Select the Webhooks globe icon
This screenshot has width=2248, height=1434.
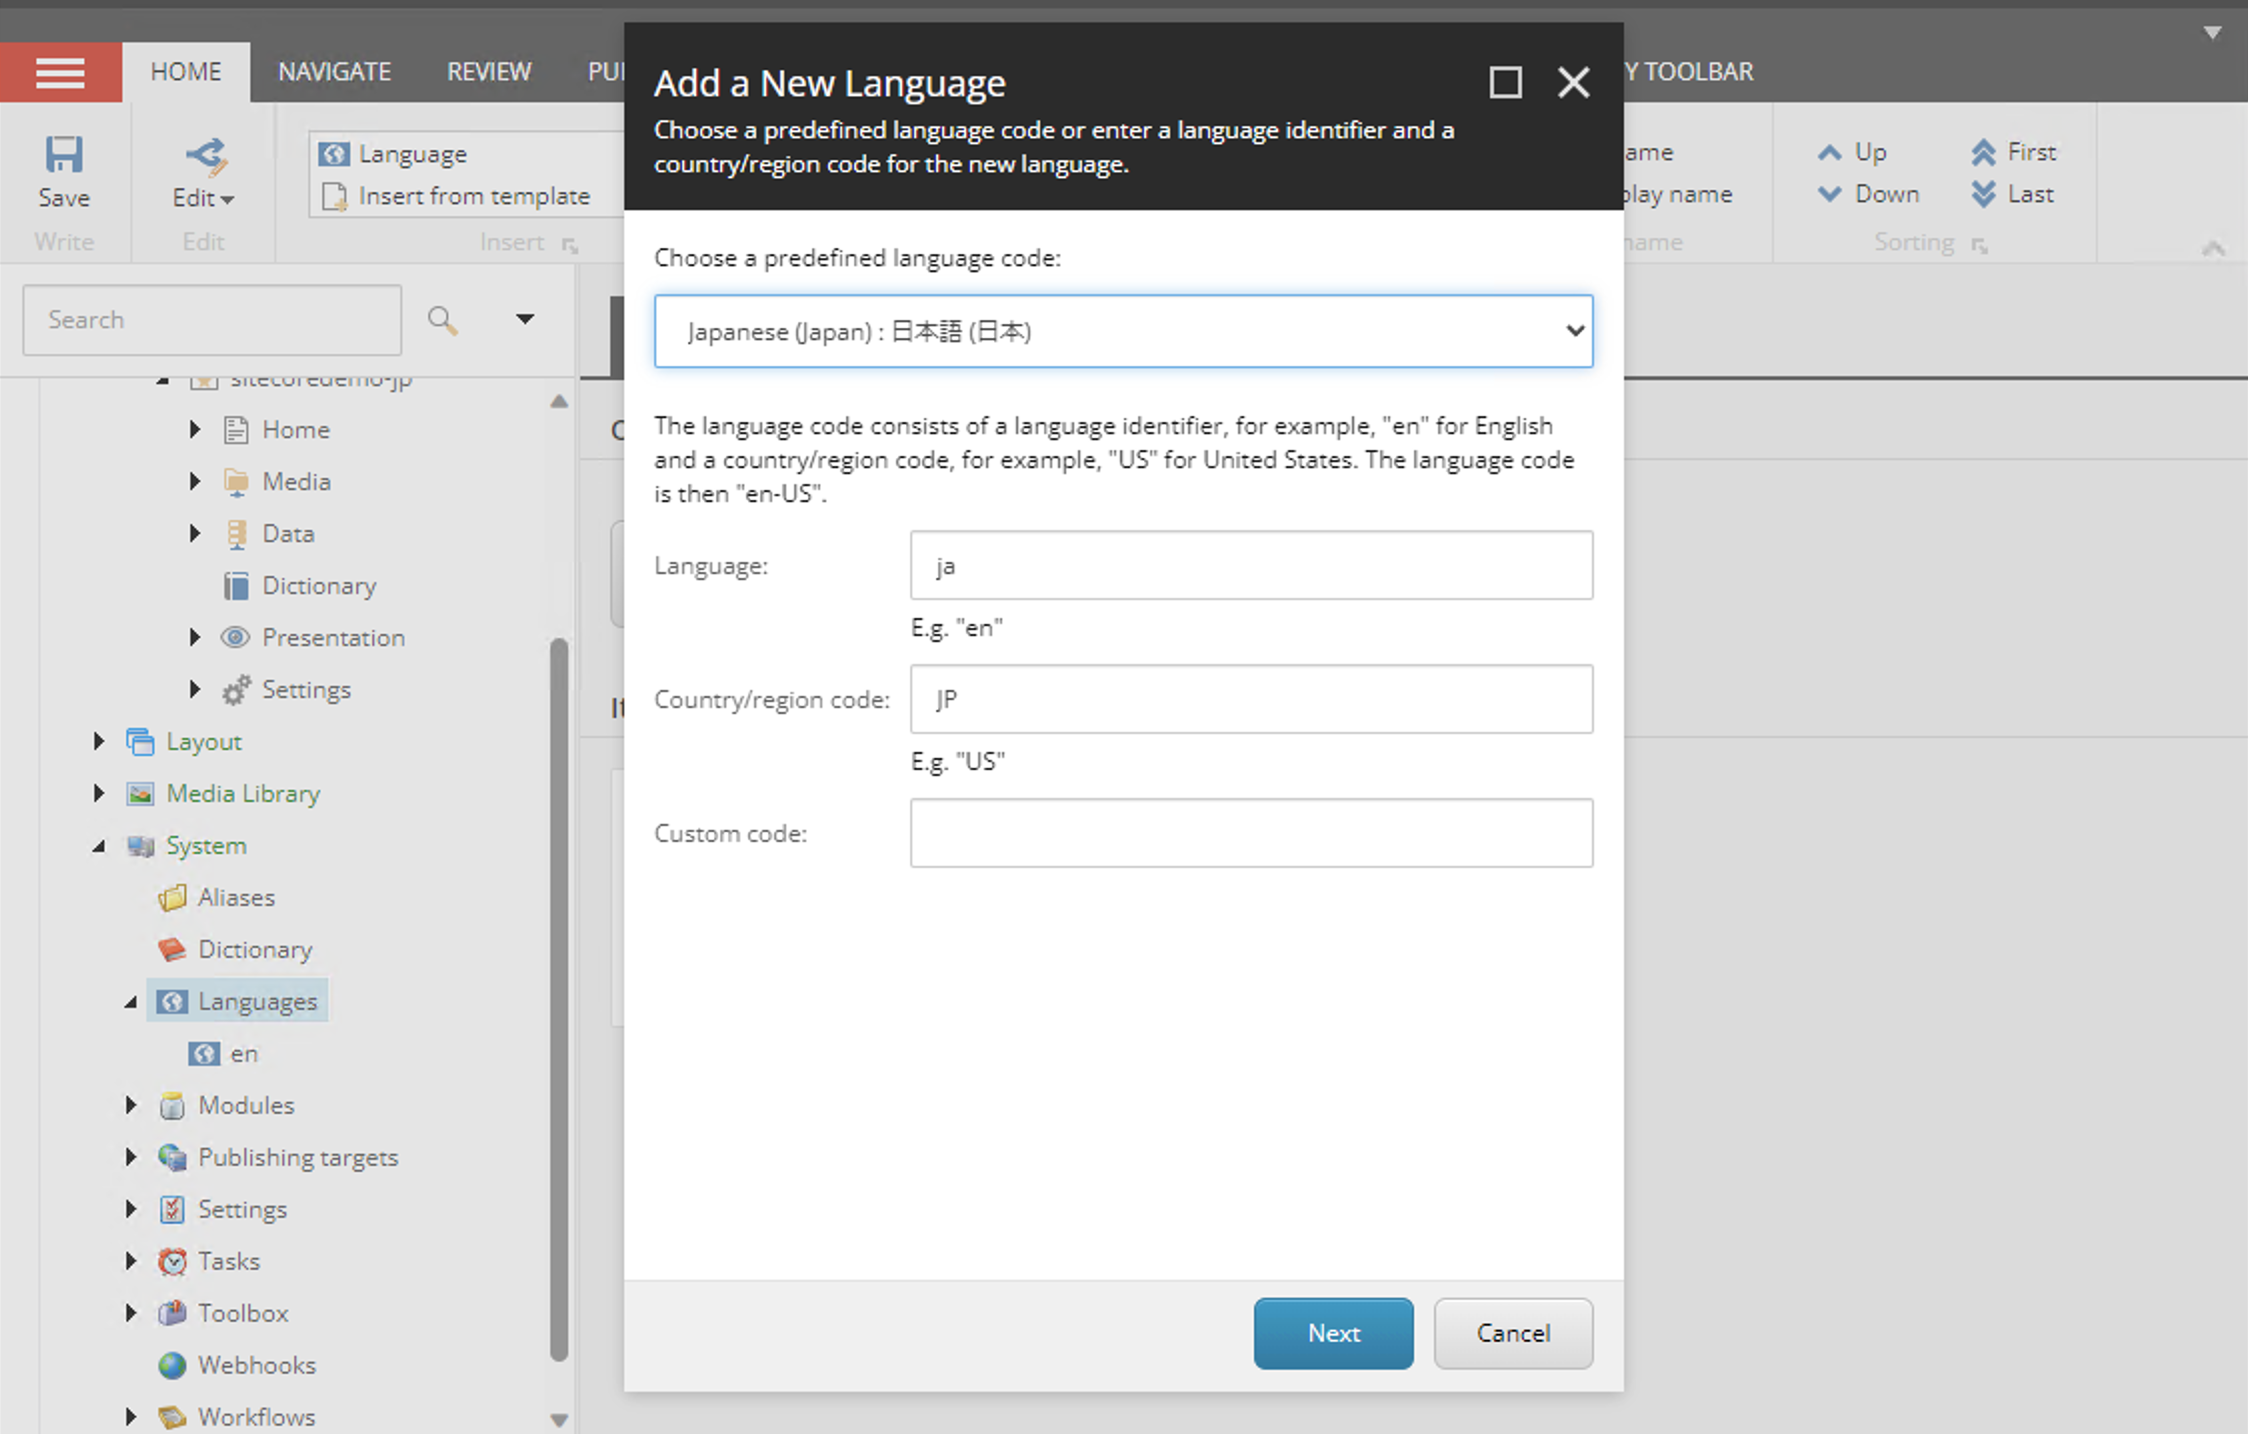(x=172, y=1365)
